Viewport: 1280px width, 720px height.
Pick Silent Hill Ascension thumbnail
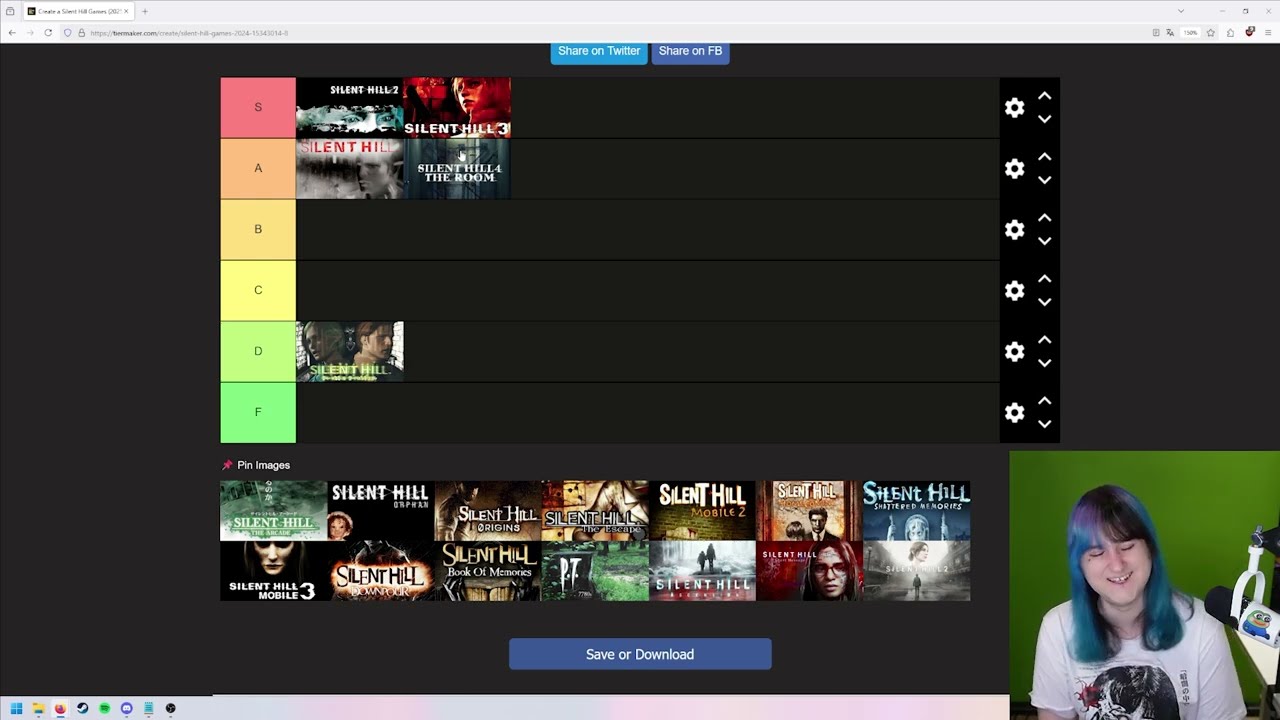(702, 571)
